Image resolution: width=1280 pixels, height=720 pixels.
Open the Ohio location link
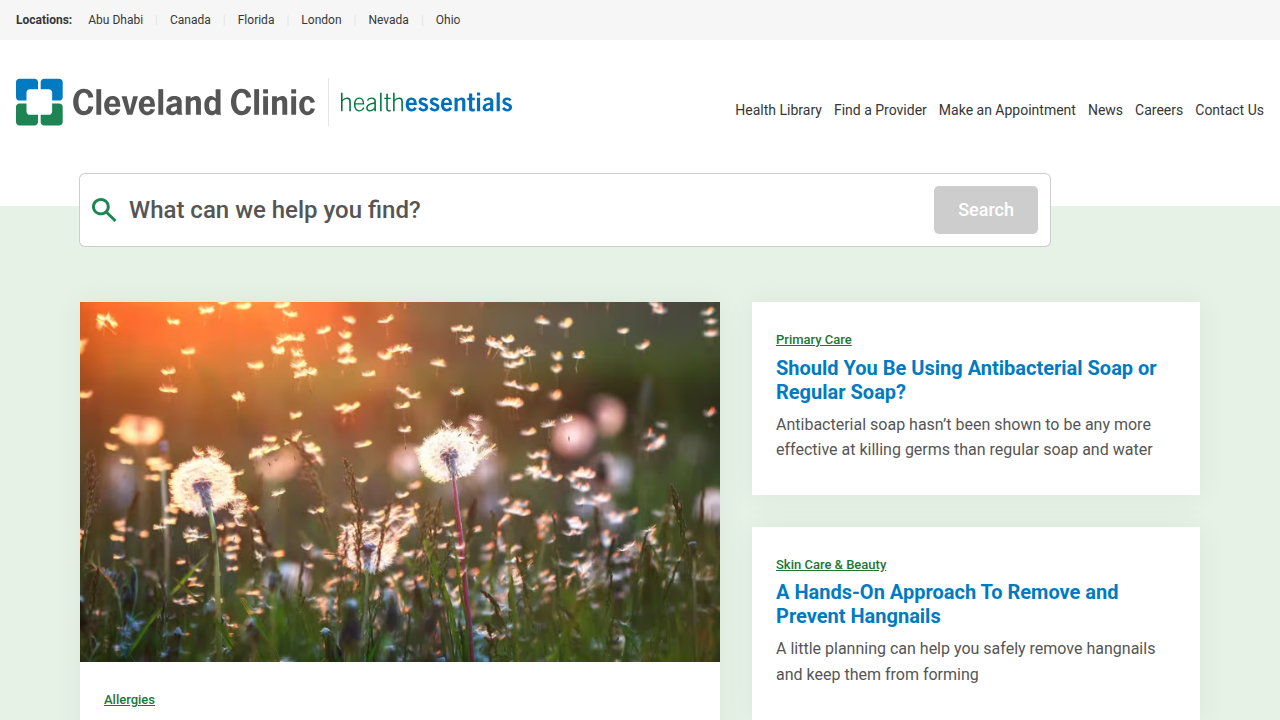448,20
